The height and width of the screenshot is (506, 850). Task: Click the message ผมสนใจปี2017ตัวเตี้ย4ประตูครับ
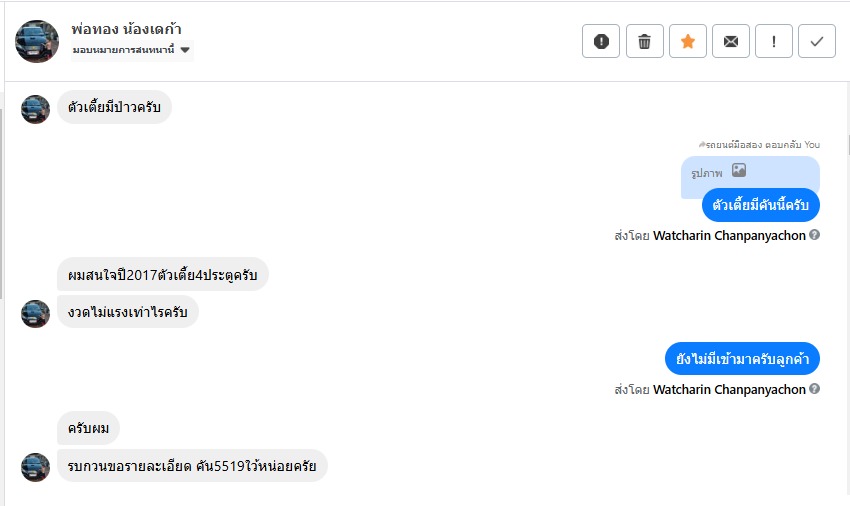tap(162, 274)
